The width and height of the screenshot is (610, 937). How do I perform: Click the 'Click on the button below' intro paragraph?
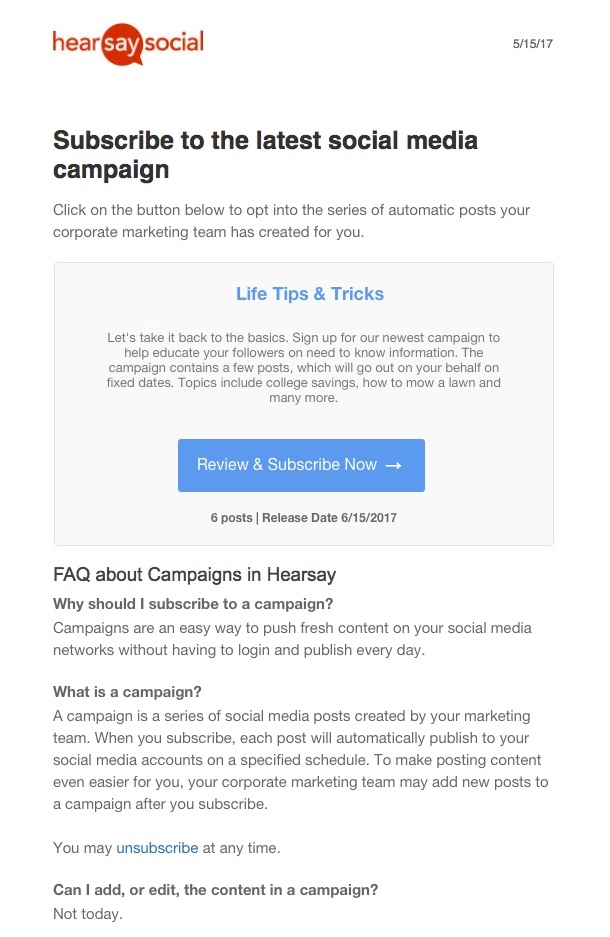pos(292,221)
